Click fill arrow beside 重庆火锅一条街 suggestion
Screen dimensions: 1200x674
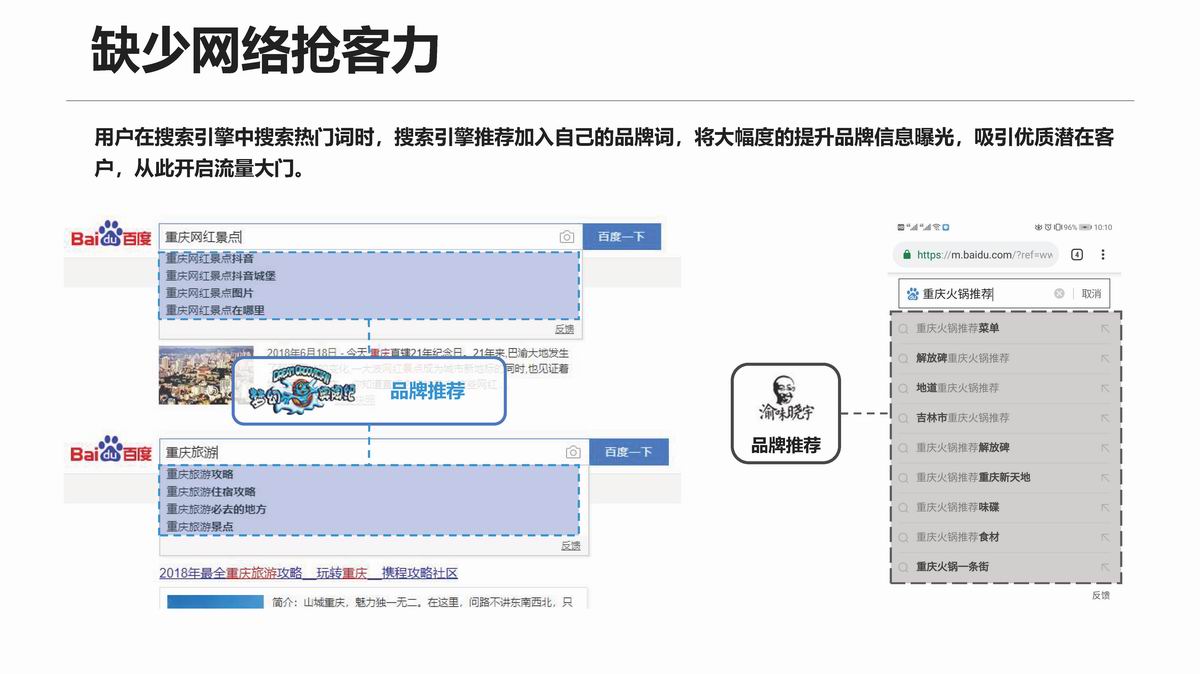(x=1105, y=567)
